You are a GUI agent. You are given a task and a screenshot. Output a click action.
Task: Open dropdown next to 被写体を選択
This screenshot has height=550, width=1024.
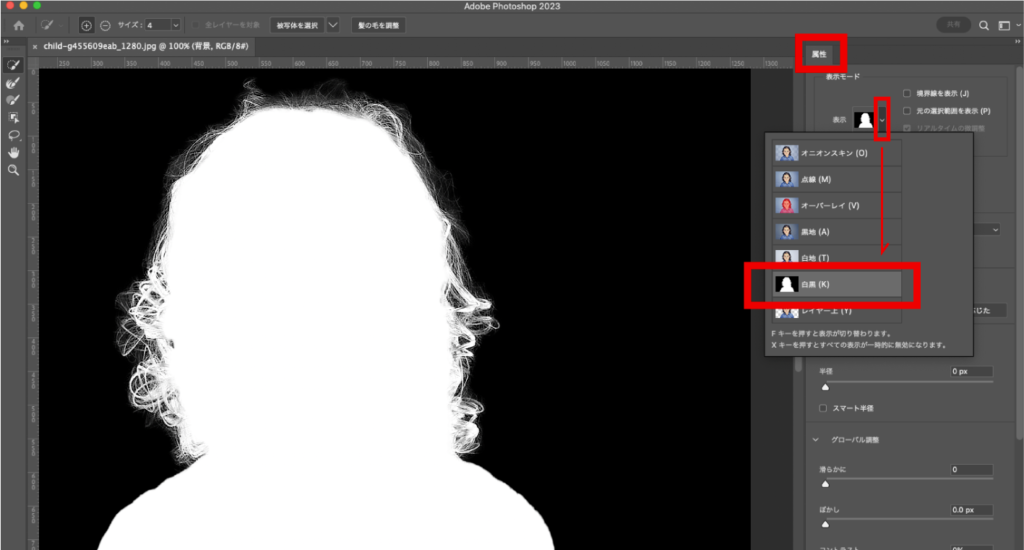[x=333, y=25]
